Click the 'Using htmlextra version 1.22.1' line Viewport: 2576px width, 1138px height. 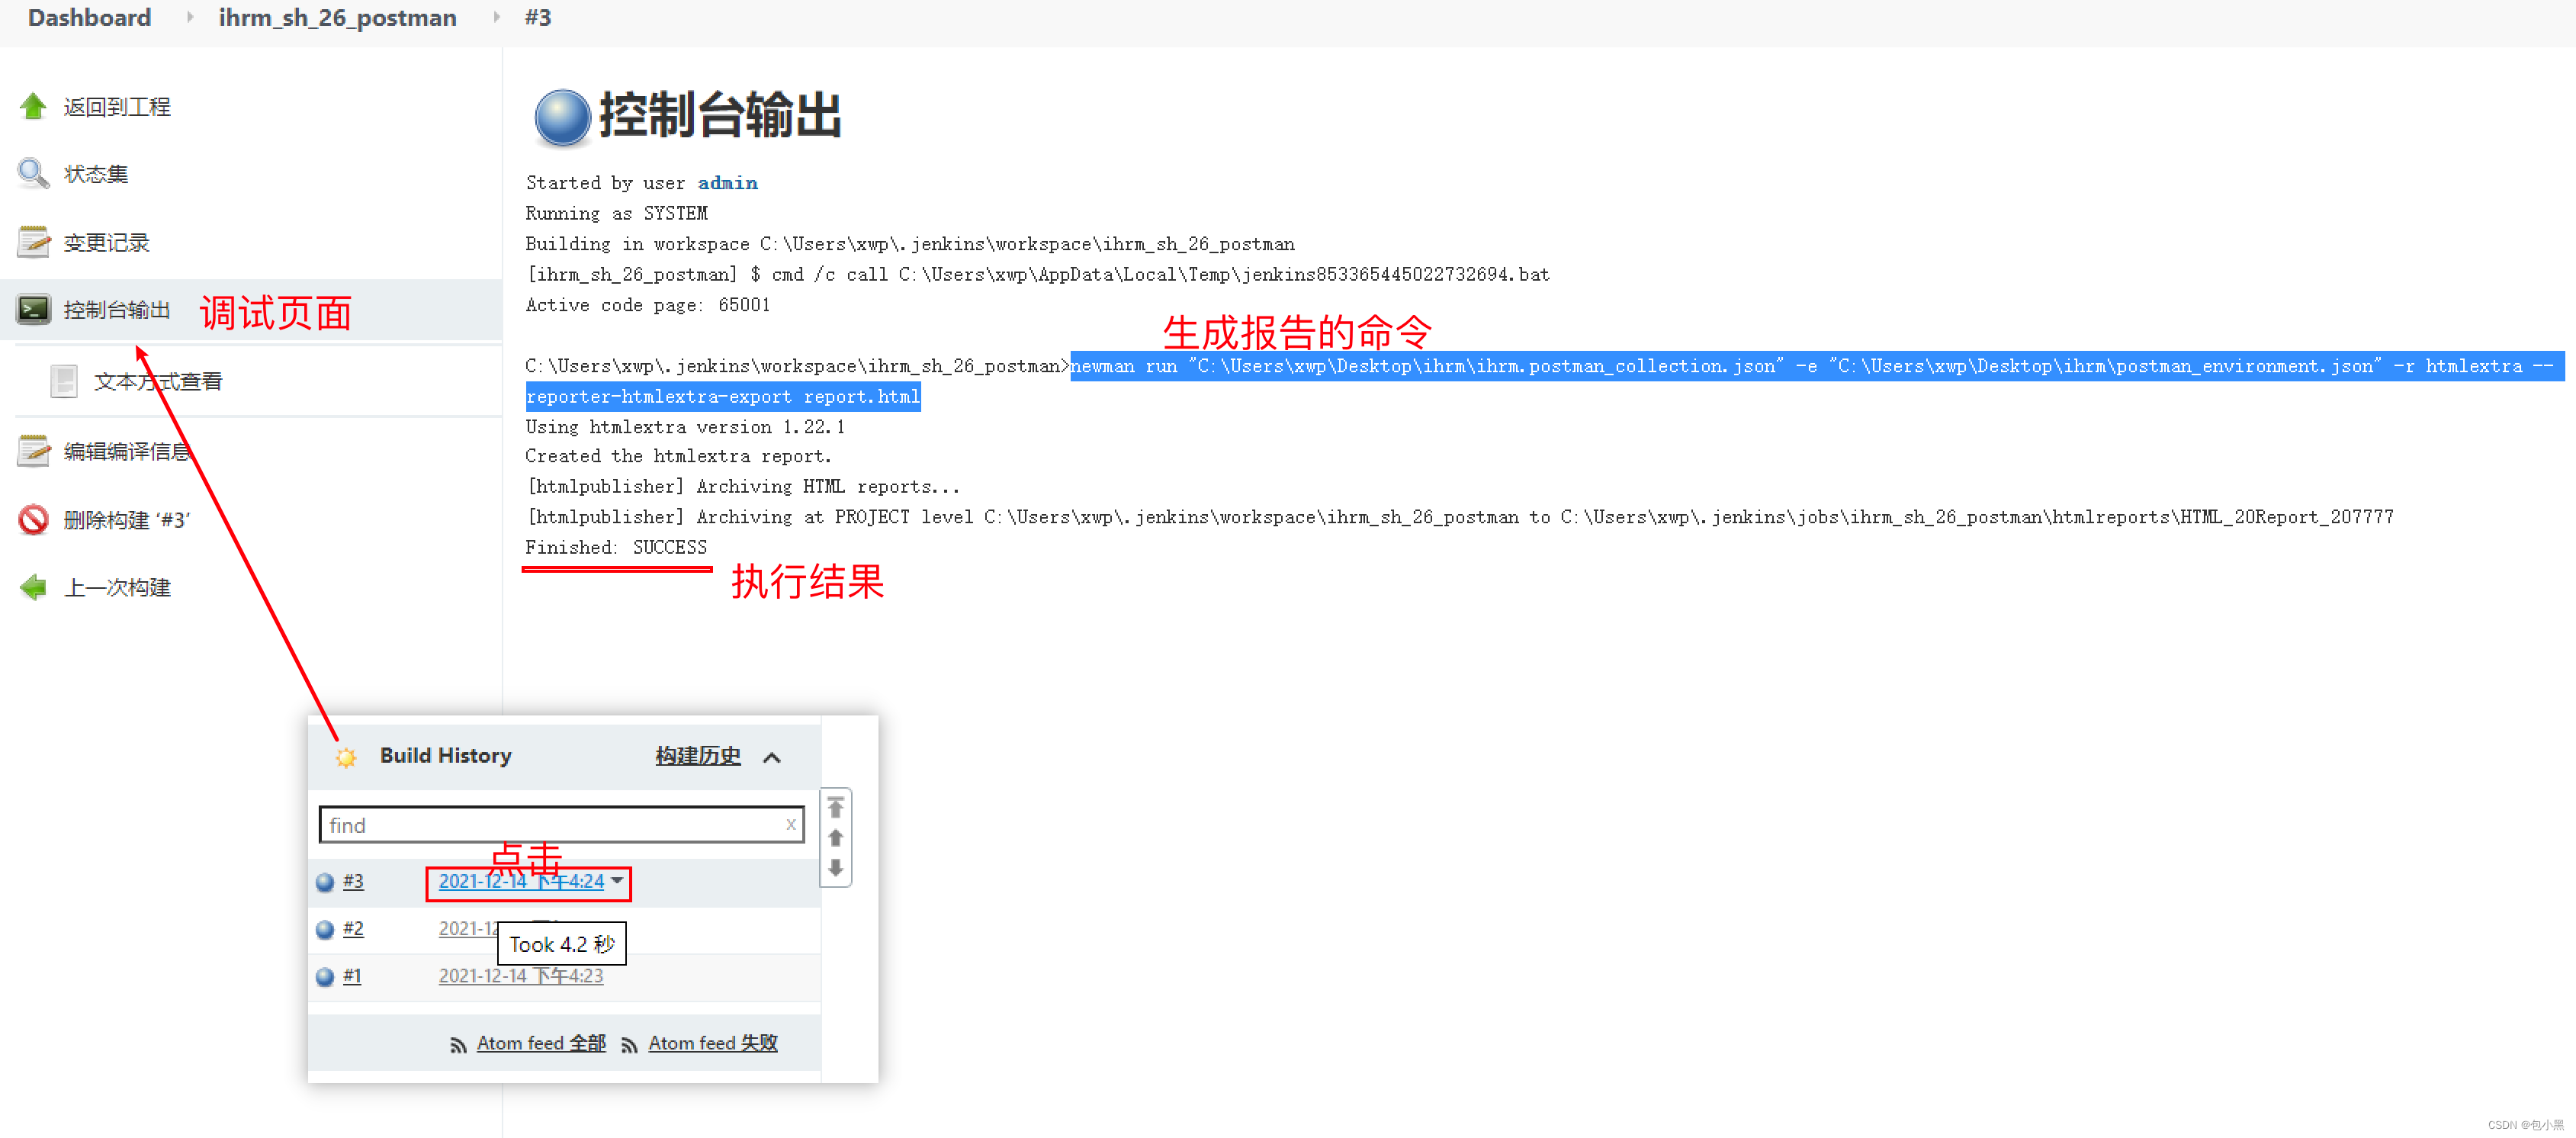click(685, 427)
